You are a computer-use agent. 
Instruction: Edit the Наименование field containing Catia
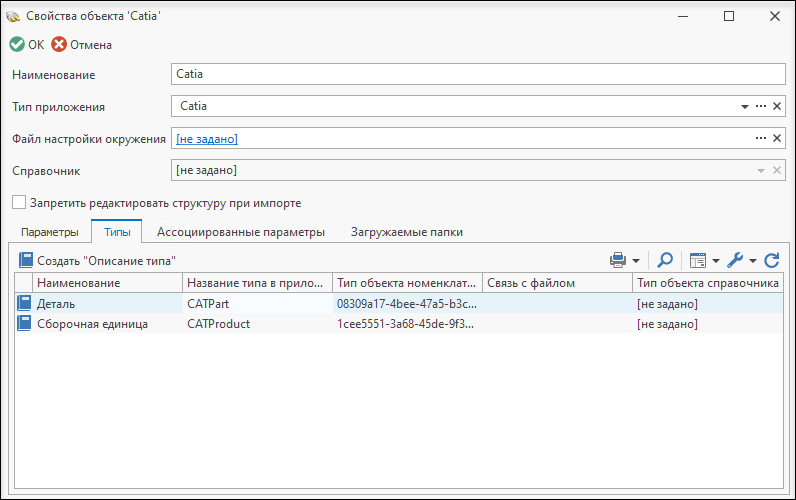478,74
